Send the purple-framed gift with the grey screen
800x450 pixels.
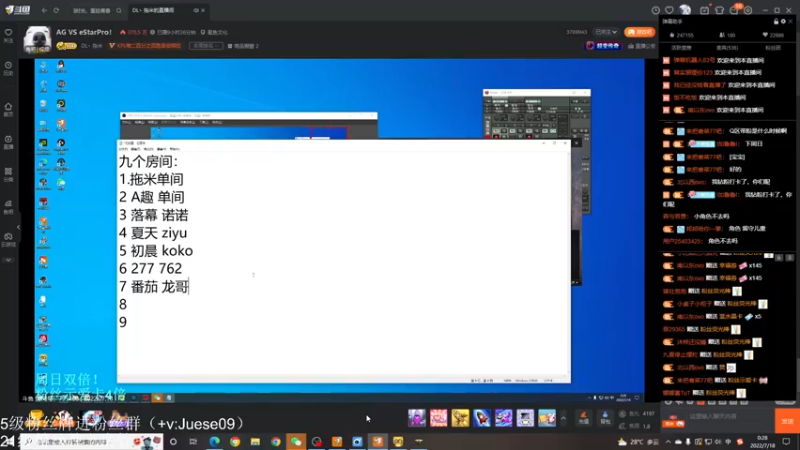coord(525,418)
